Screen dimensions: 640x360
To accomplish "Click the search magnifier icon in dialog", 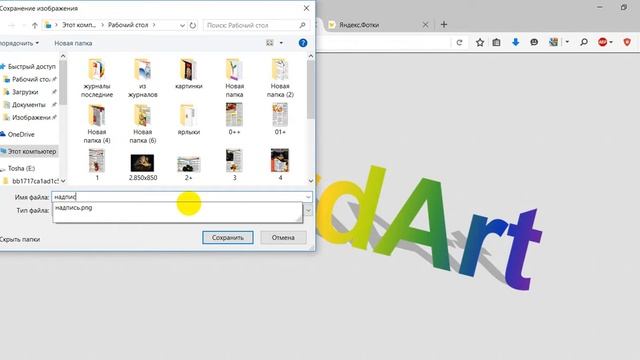I will pos(302,25).
